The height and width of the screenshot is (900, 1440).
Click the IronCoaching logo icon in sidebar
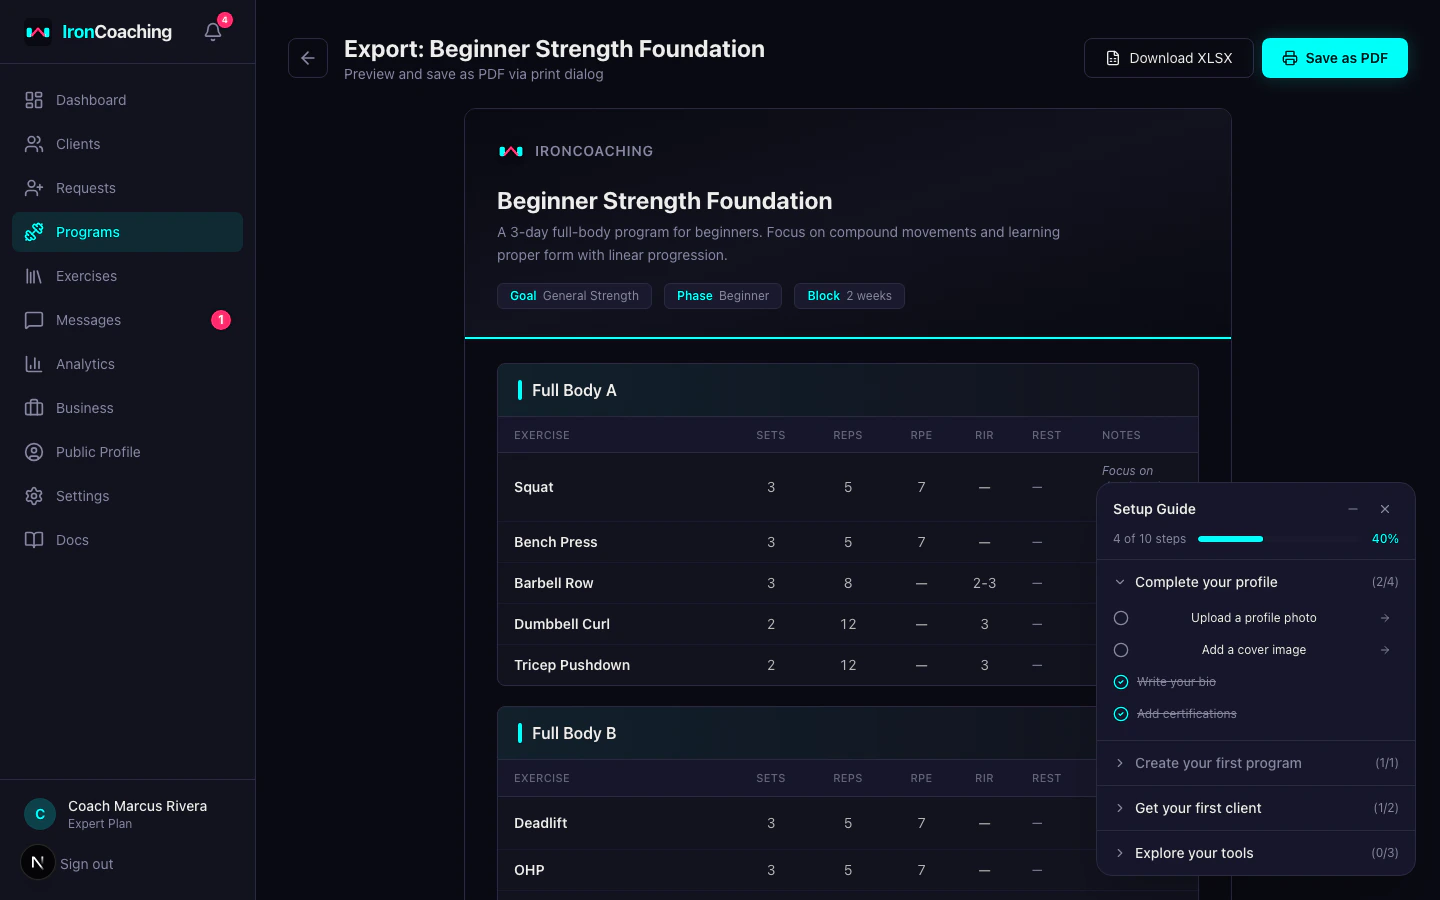(38, 32)
